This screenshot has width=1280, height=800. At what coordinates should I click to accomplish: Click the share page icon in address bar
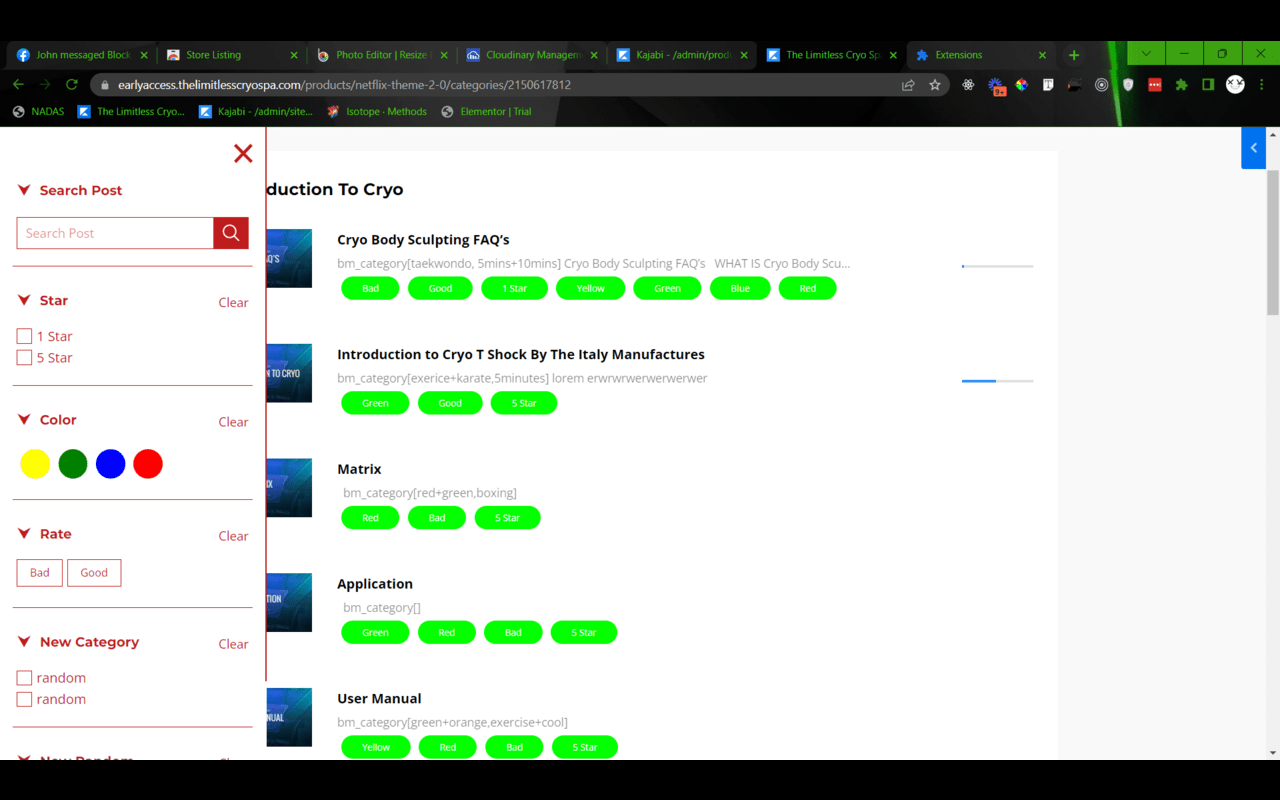[x=908, y=85]
